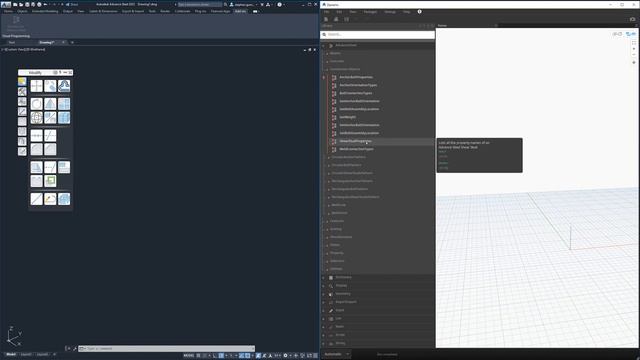Open the Dynamo File menu
The height and width of the screenshot is (360, 640).
tap(327, 12)
